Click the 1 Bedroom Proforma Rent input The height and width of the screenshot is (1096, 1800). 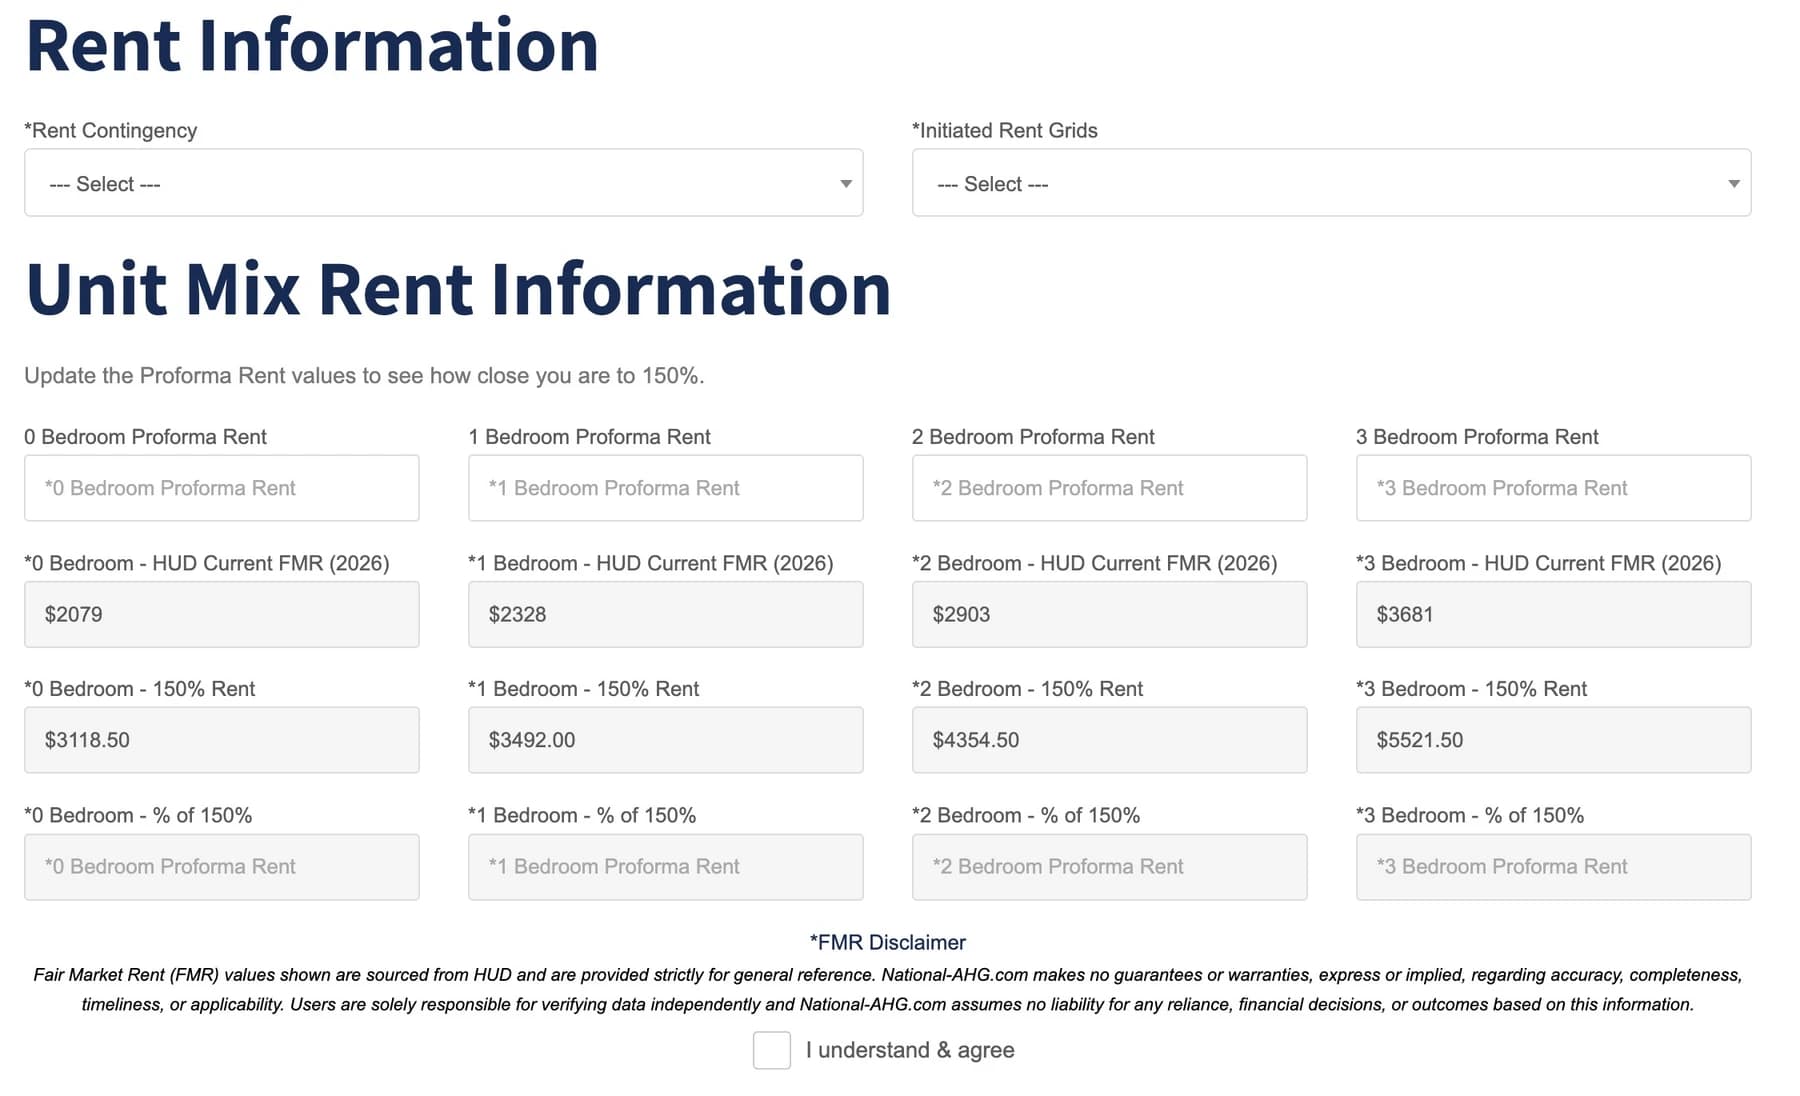point(665,488)
